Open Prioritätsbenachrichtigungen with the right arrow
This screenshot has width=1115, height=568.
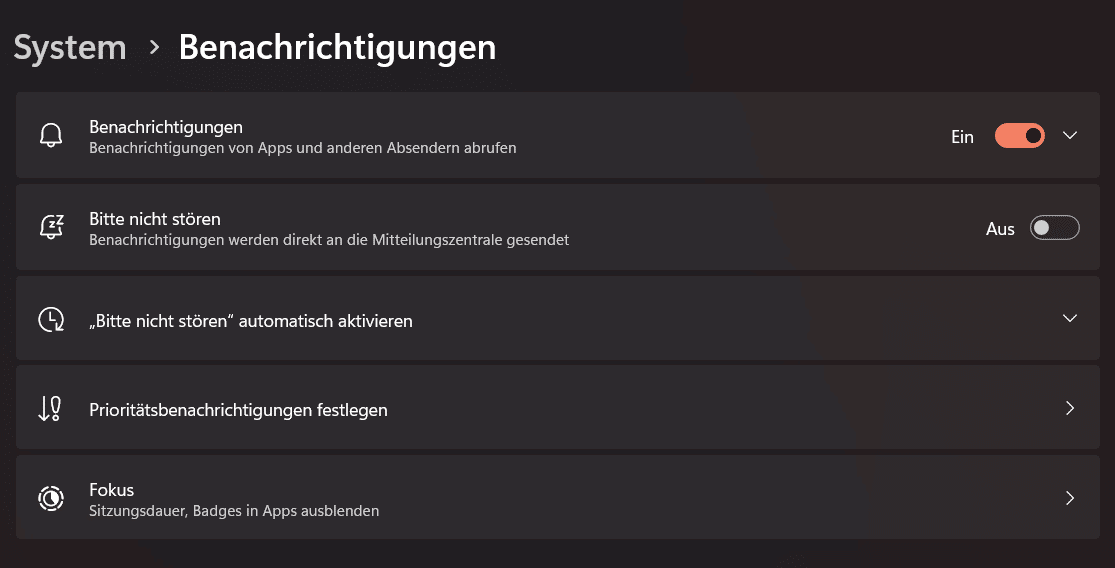coord(1070,408)
